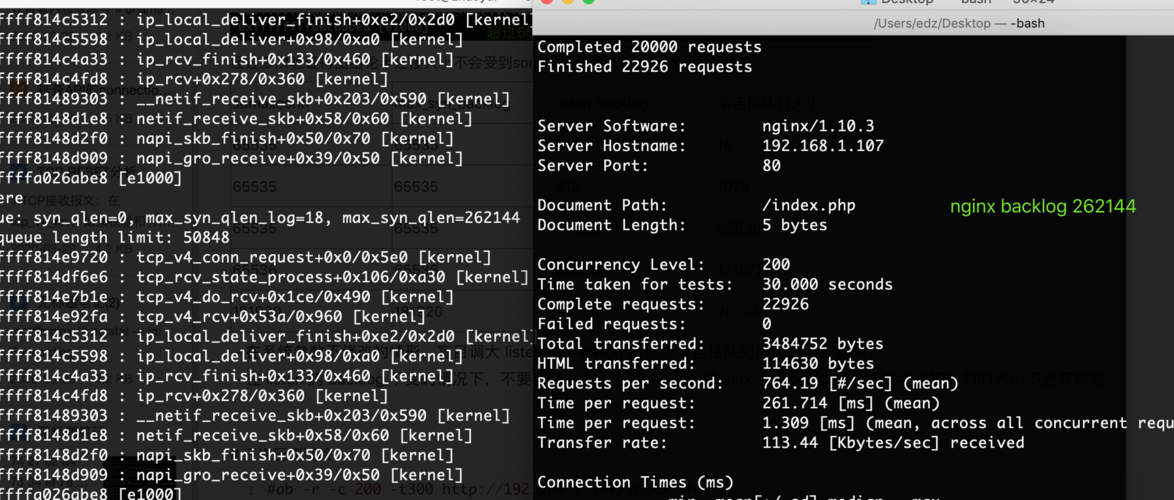Click the Document Length value "5 bytes"
The width and height of the screenshot is (1174, 500).
(794, 225)
